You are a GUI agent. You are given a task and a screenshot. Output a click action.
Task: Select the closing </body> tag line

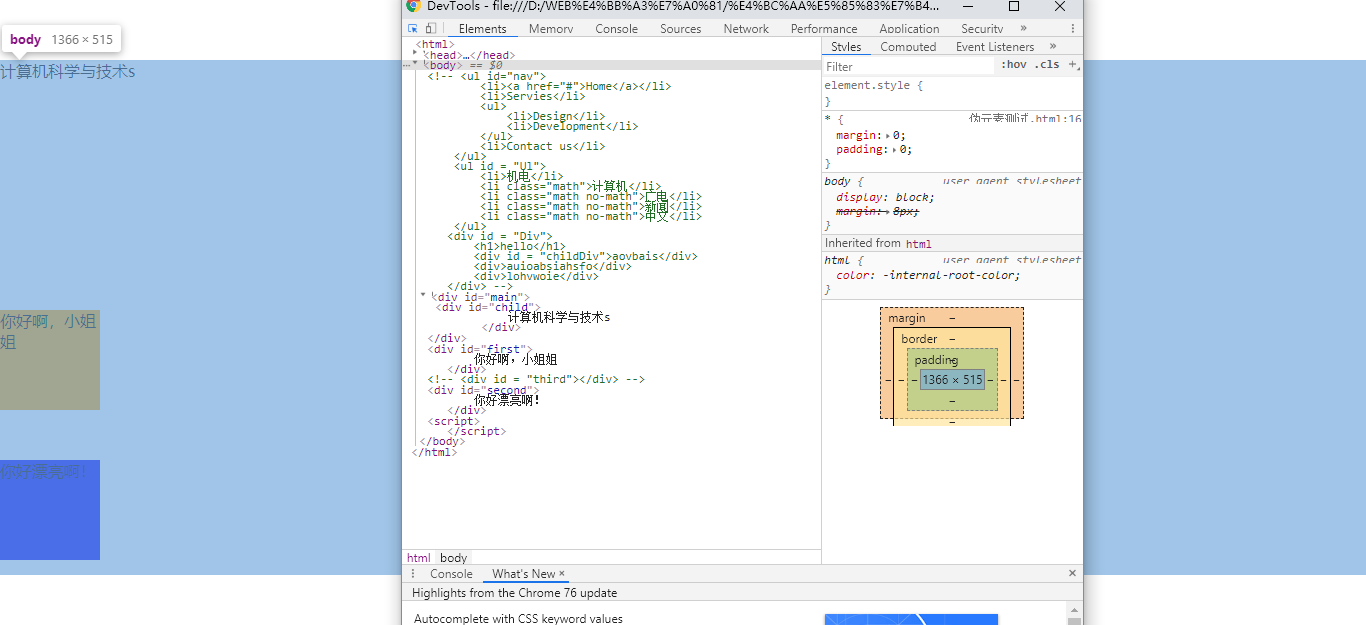point(443,441)
